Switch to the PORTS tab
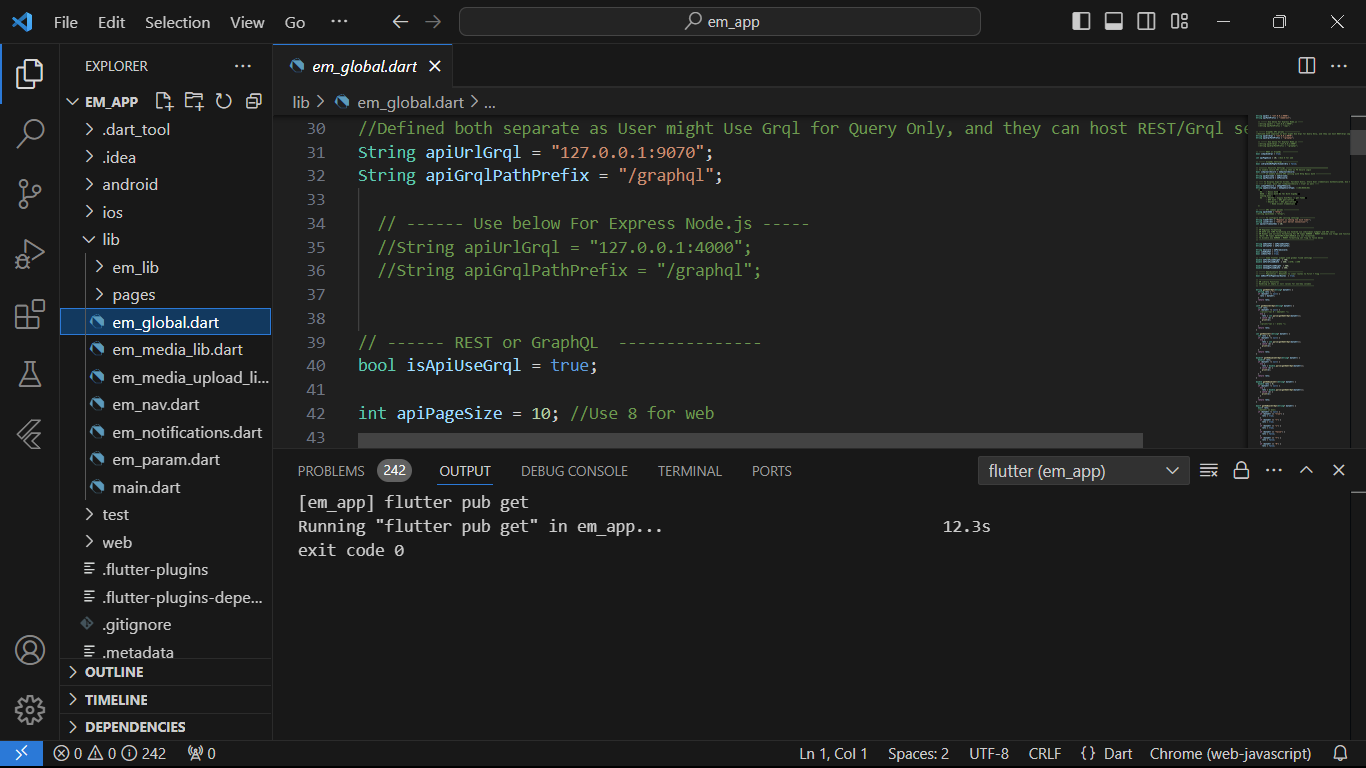 (x=771, y=471)
